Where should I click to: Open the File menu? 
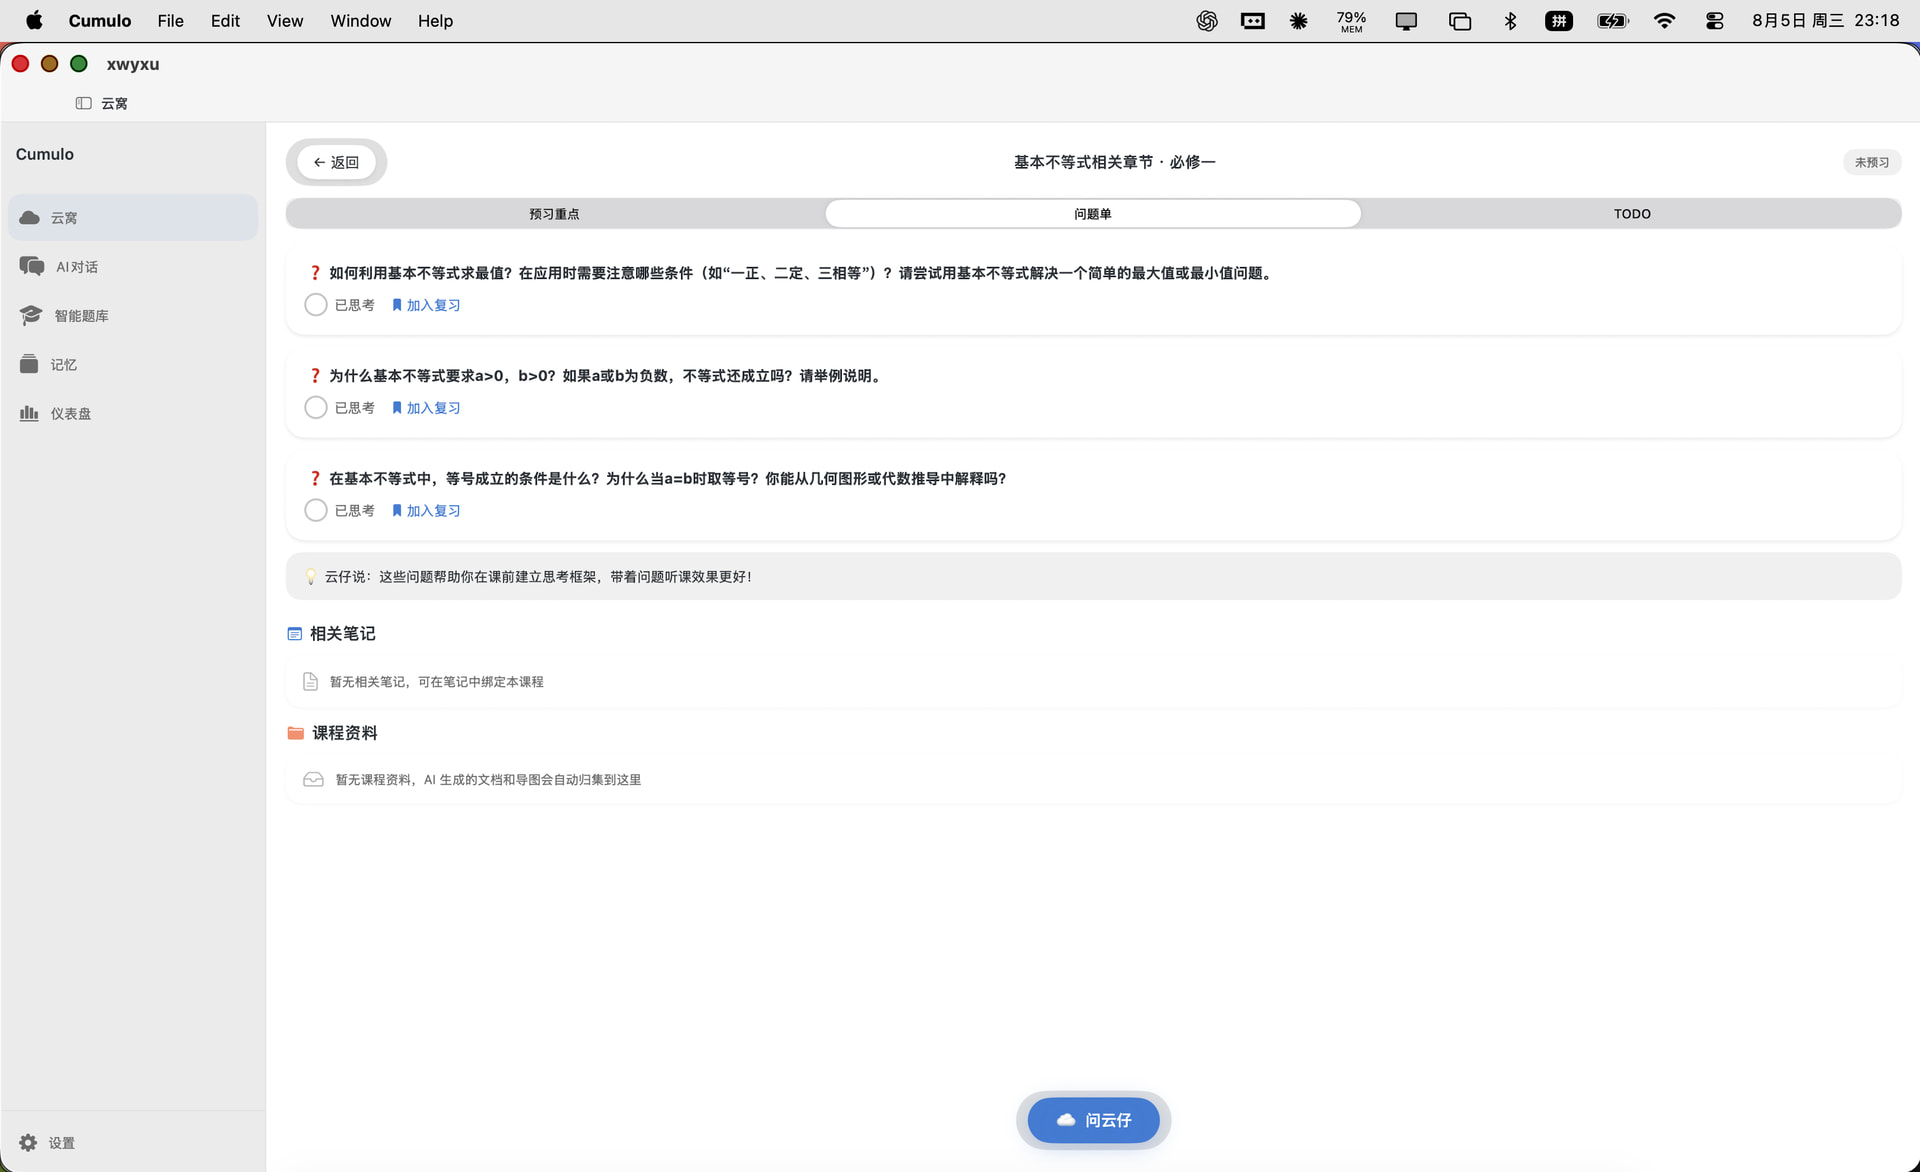coord(170,20)
